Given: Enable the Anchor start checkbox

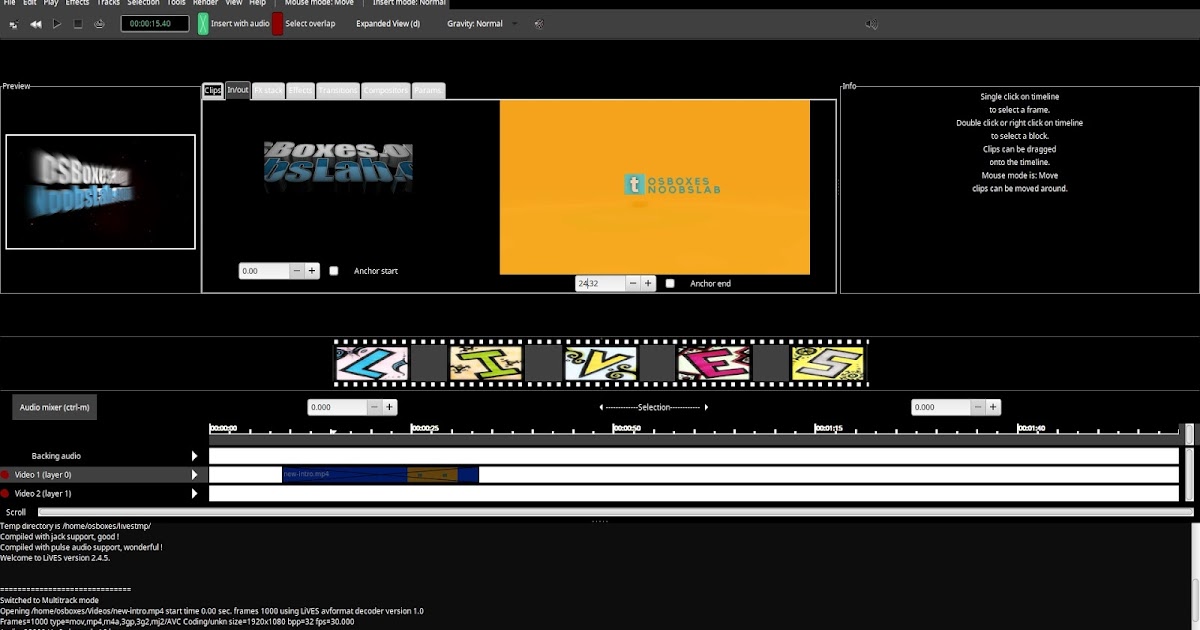Looking at the screenshot, I should (x=334, y=271).
